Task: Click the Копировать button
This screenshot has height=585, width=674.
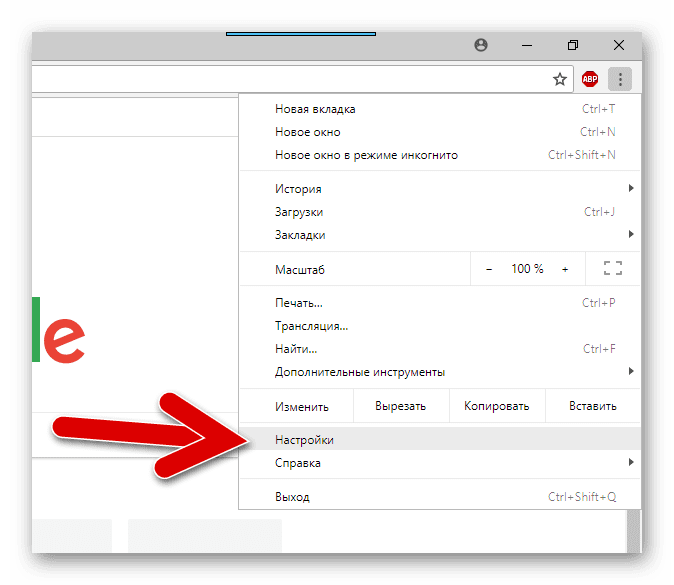Action: [x=497, y=406]
